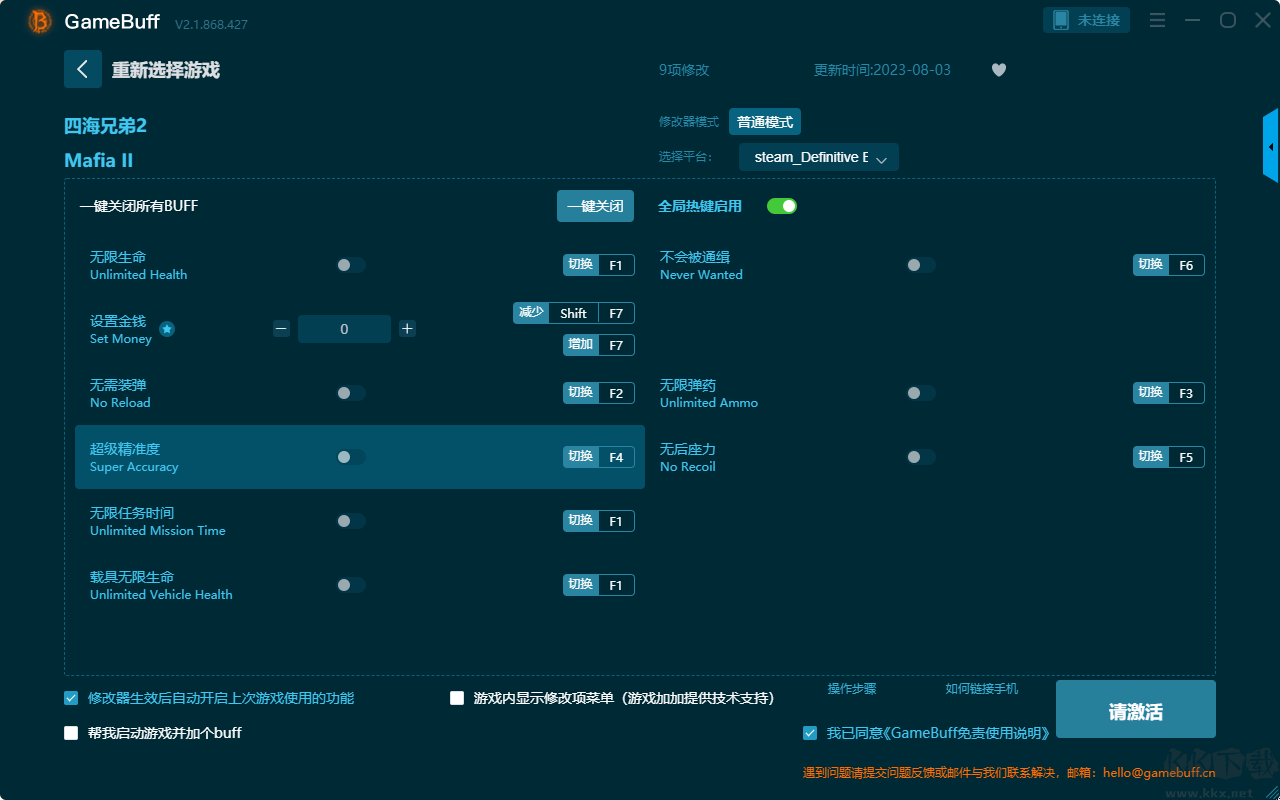Enable Unlimited Ammo switch
The width and height of the screenshot is (1280, 800).
coord(921,393)
